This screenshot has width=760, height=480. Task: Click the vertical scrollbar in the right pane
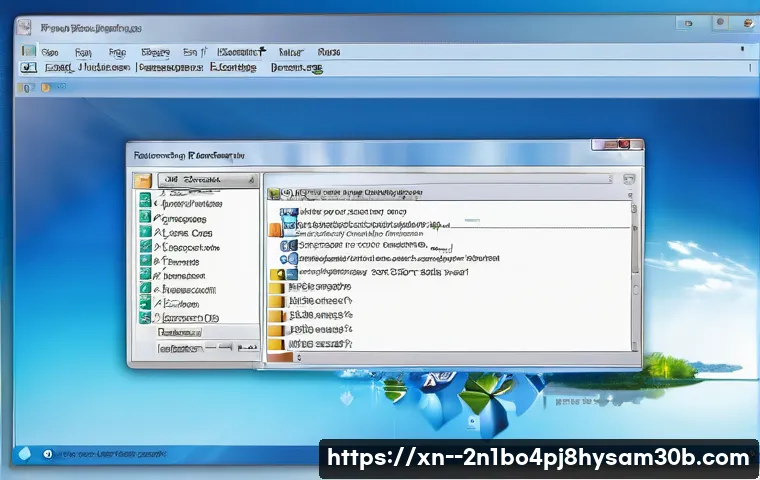click(x=635, y=260)
